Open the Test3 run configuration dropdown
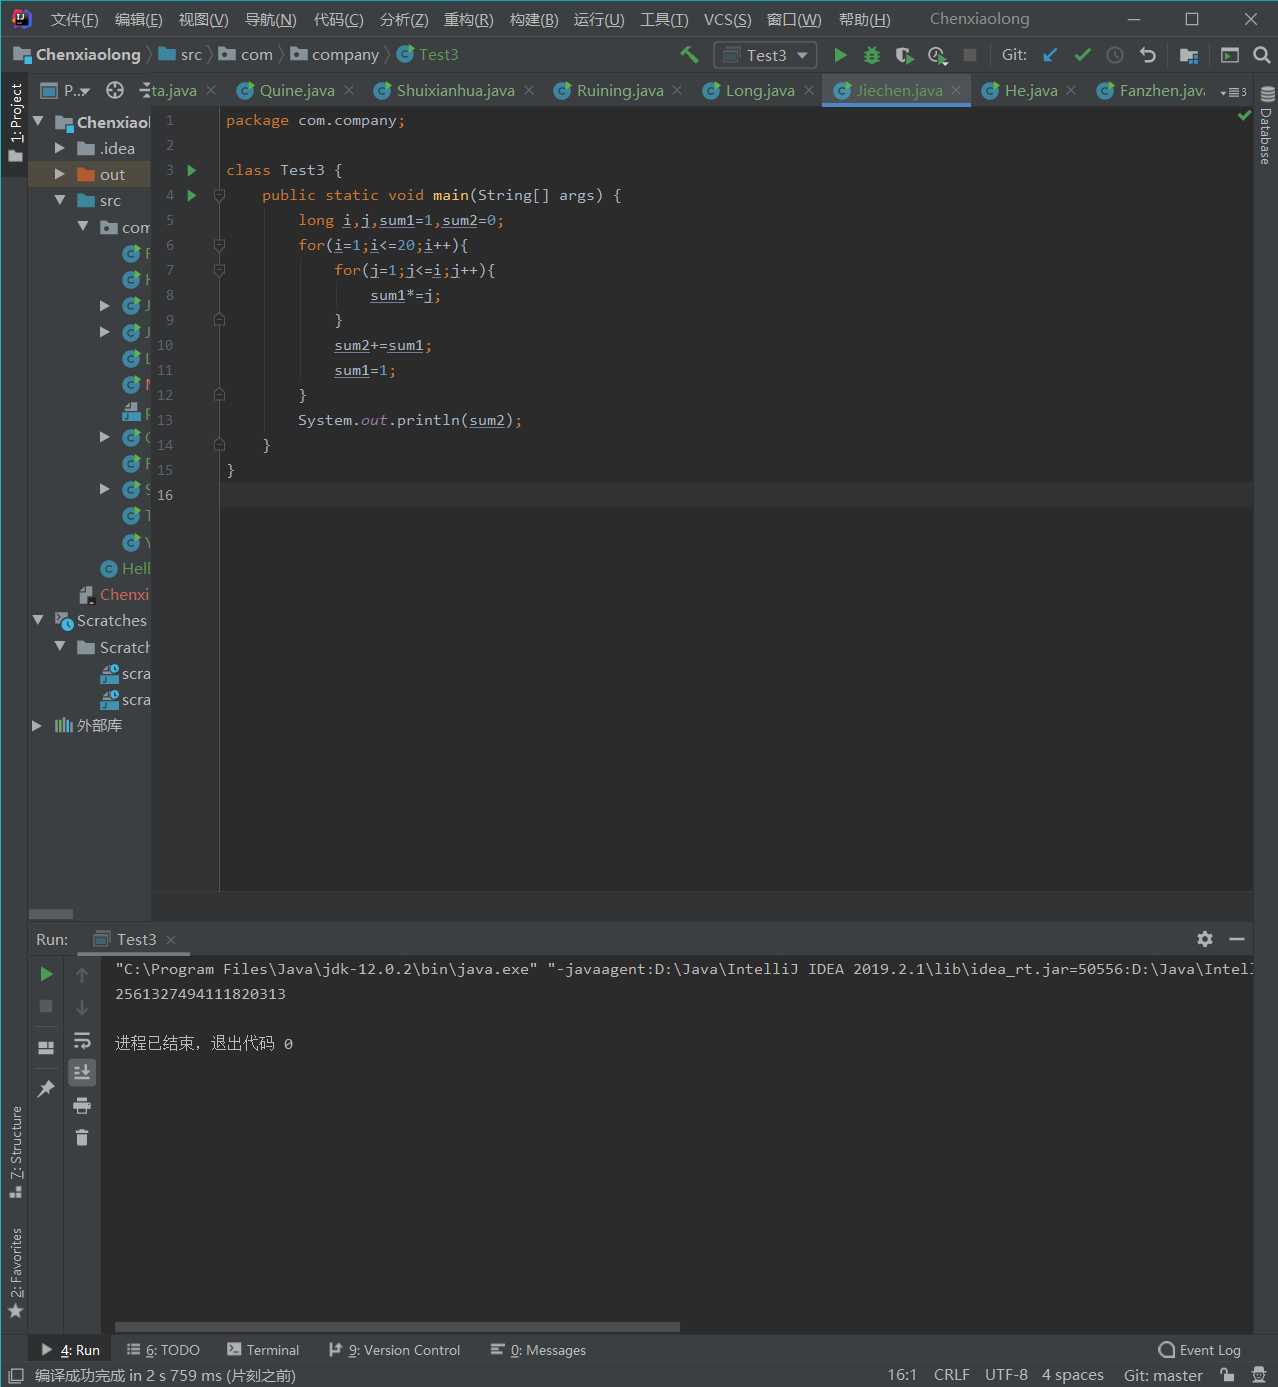1278x1387 pixels. pos(765,55)
